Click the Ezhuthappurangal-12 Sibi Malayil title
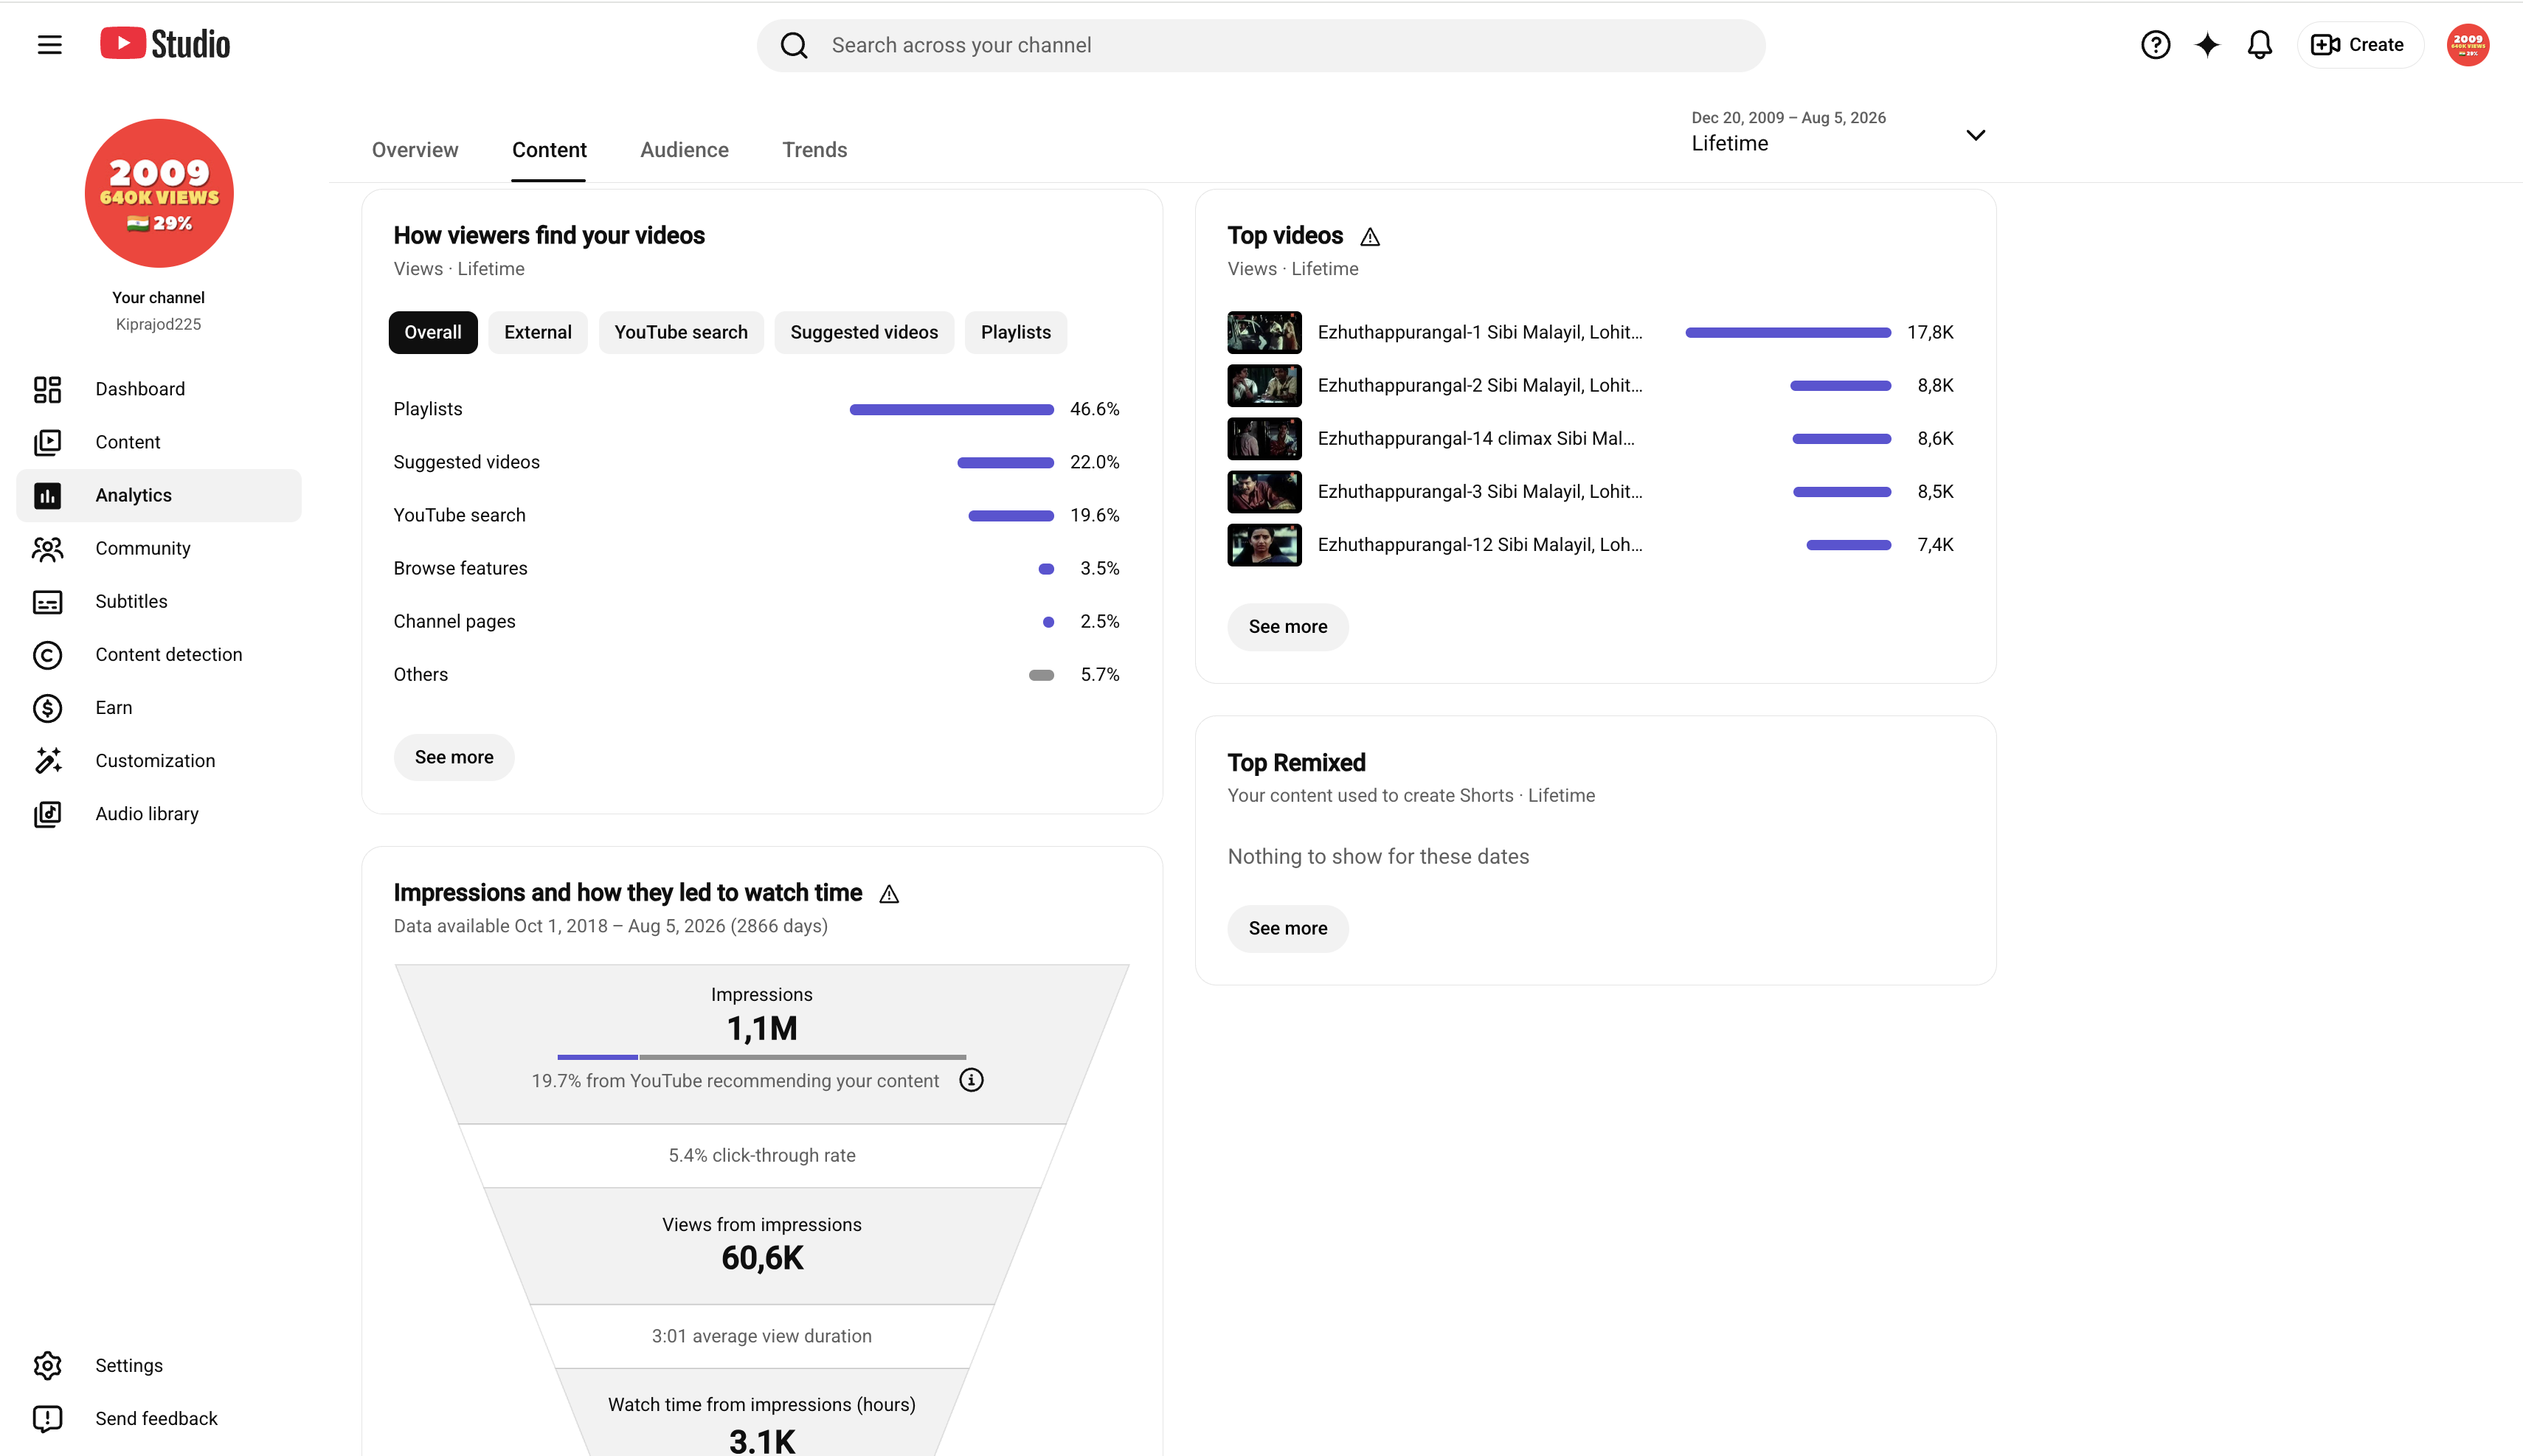Image resolution: width=2523 pixels, height=1456 pixels. coord(1480,545)
